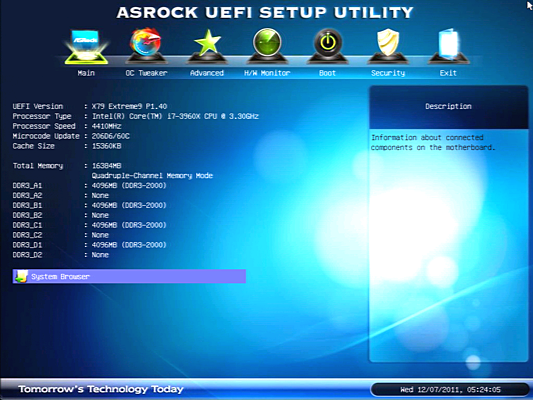Open the Security menu label

(x=388, y=73)
